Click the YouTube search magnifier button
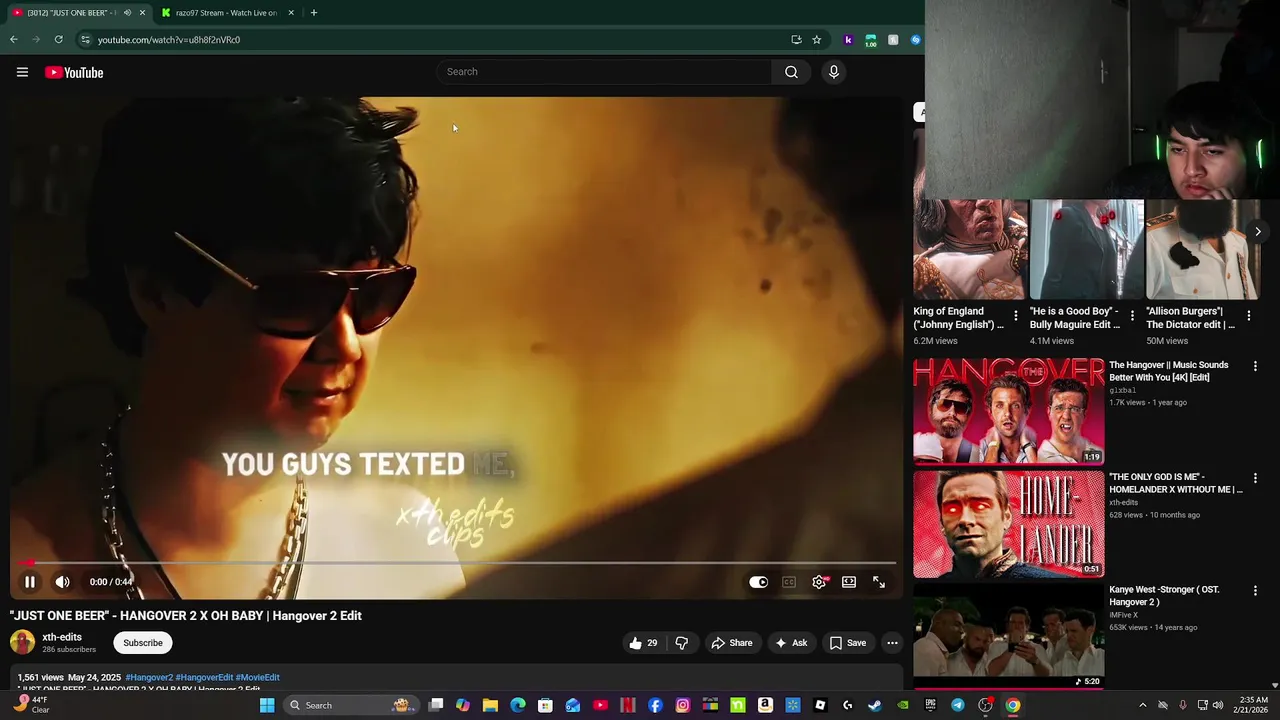 coord(791,72)
